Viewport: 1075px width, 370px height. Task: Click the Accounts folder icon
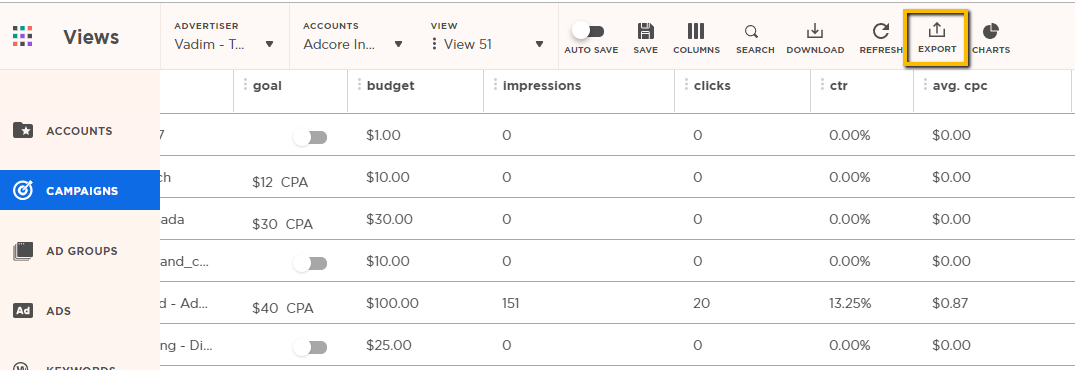click(23, 130)
